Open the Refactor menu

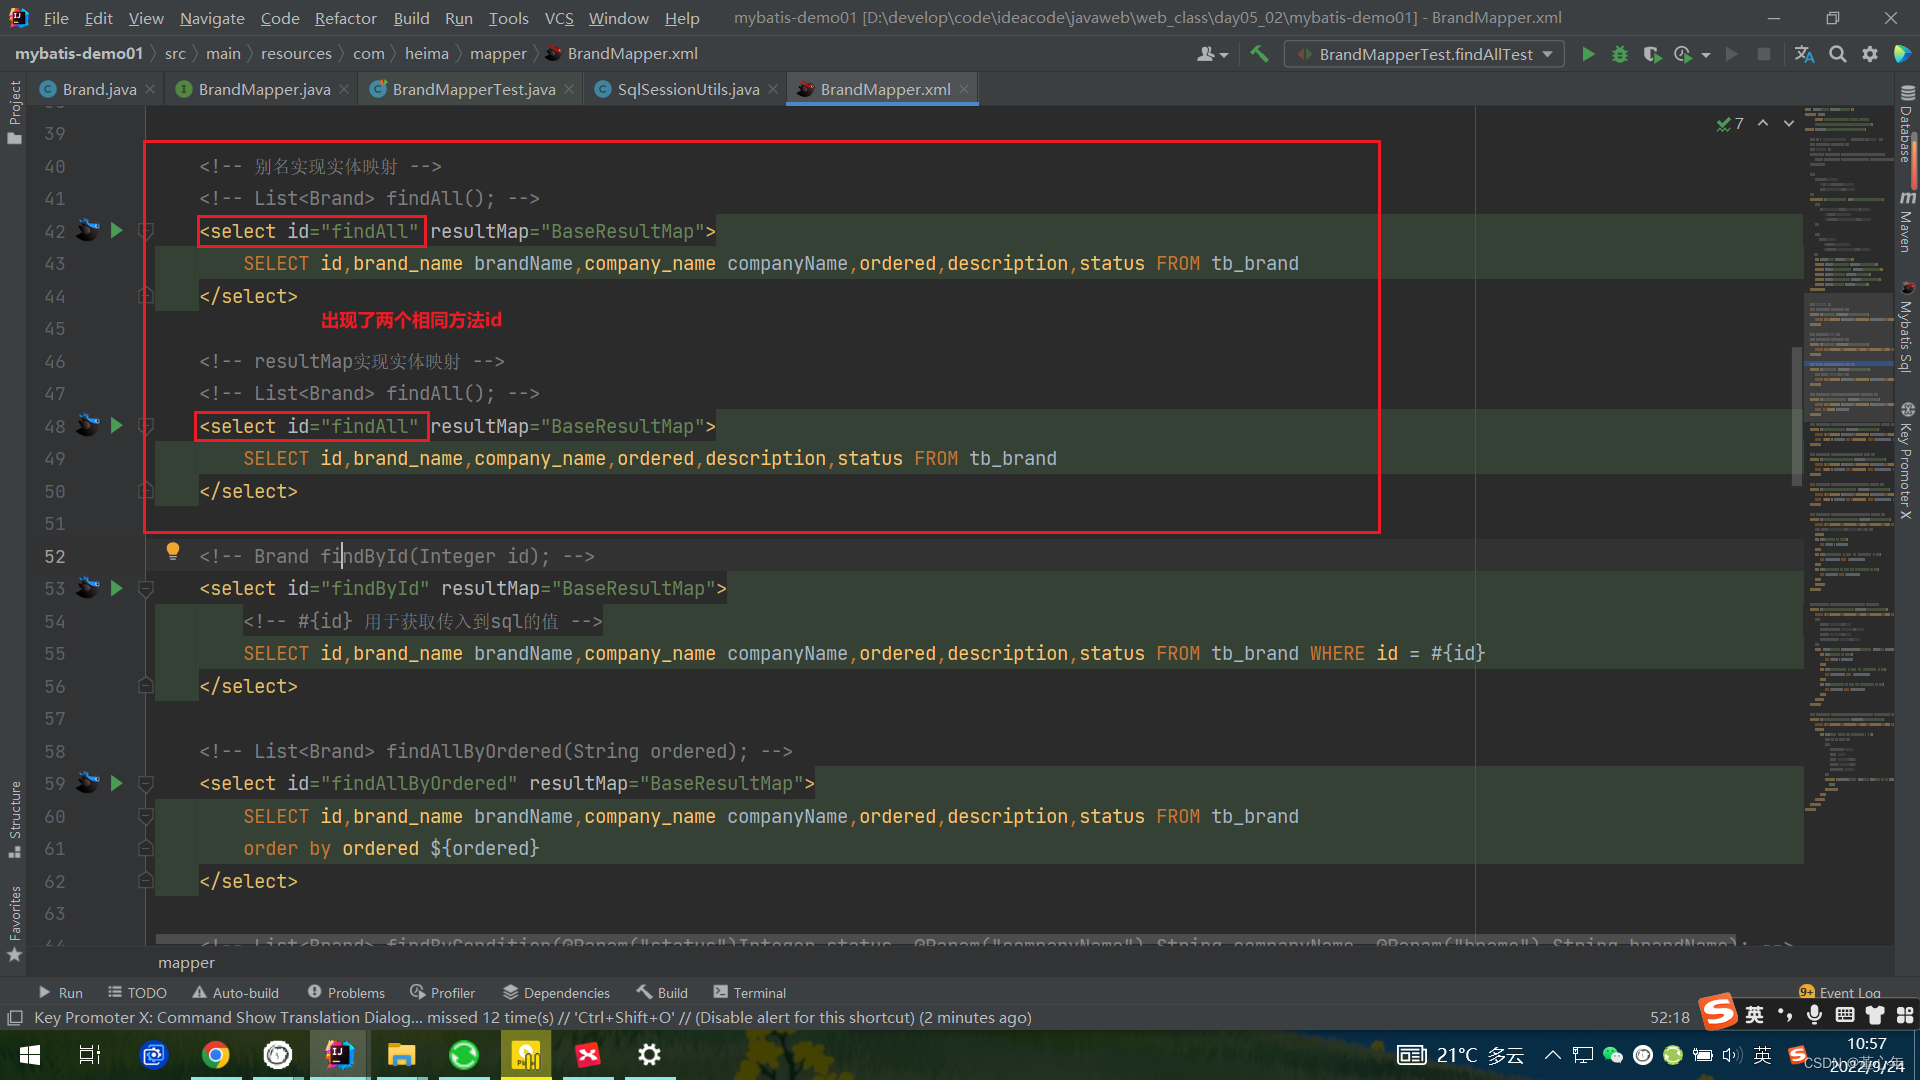pyautogui.click(x=345, y=18)
